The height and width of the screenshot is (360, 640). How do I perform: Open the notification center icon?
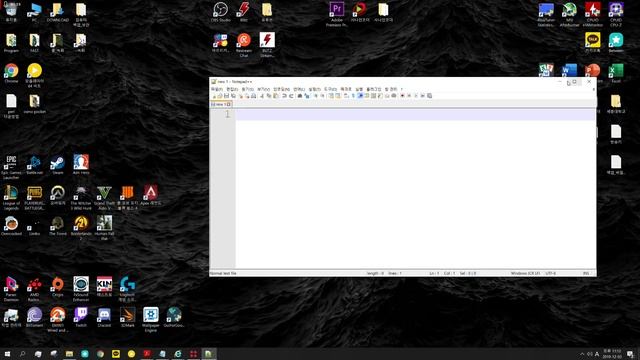click(x=631, y=354)
